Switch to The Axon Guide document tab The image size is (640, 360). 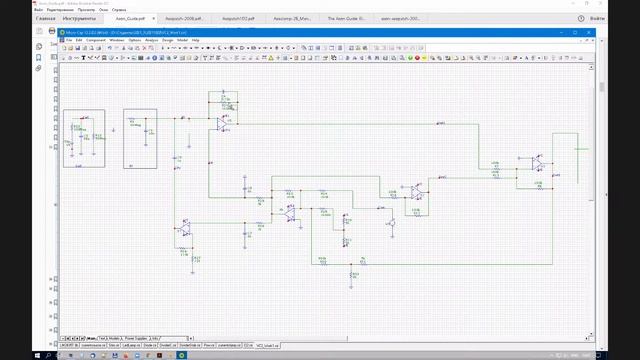pos(346,18)
